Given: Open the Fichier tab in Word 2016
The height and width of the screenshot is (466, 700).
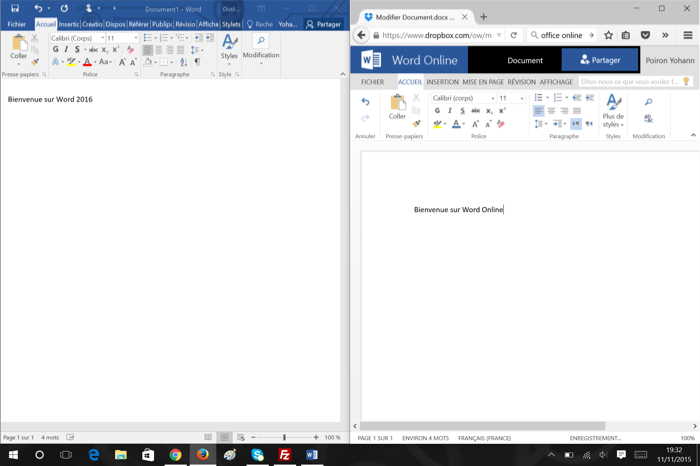Looking at the screenshot, I should pyautogui.click(x=16, y=24).
